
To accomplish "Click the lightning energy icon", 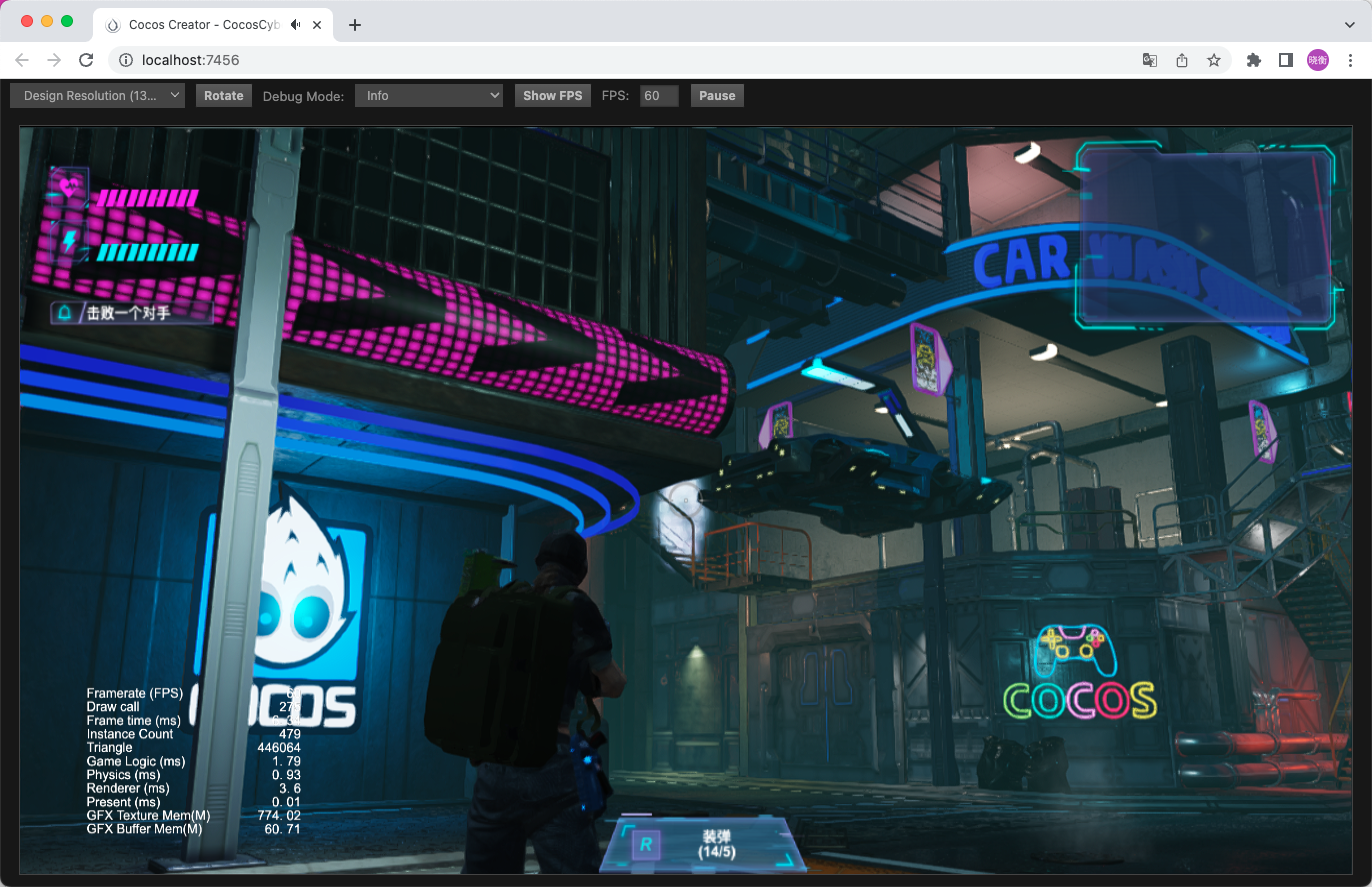I will click(69, 240).
